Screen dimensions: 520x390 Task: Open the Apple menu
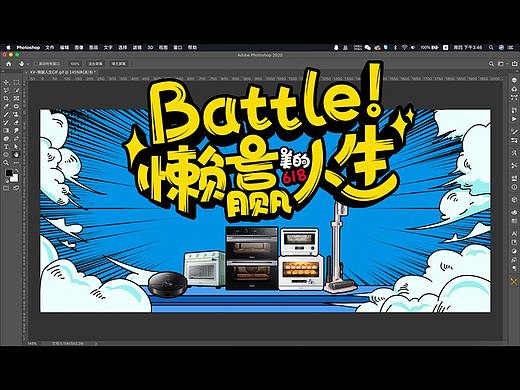(x=9, y=47)
